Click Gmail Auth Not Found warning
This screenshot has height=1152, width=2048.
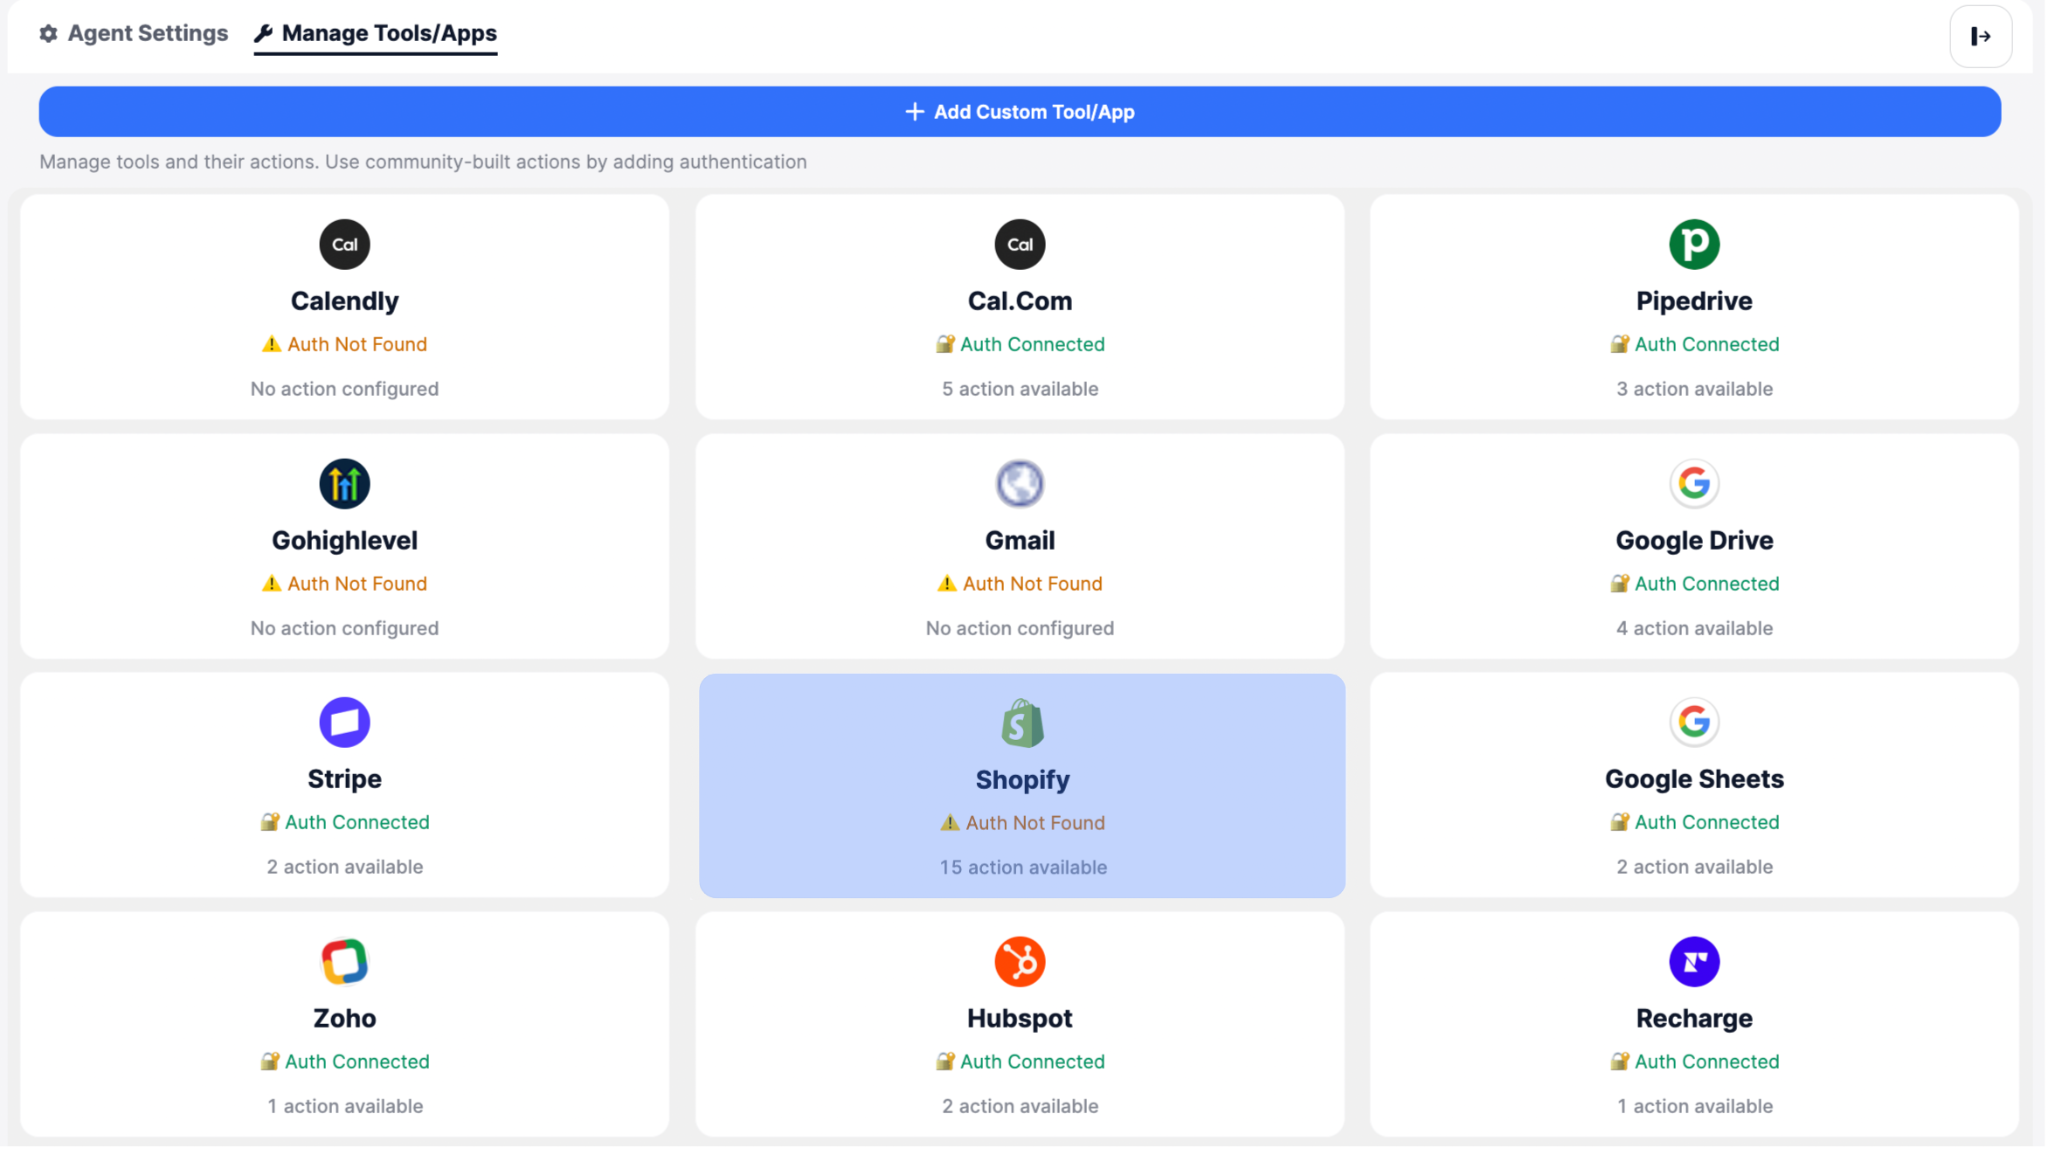[1019, 584]
